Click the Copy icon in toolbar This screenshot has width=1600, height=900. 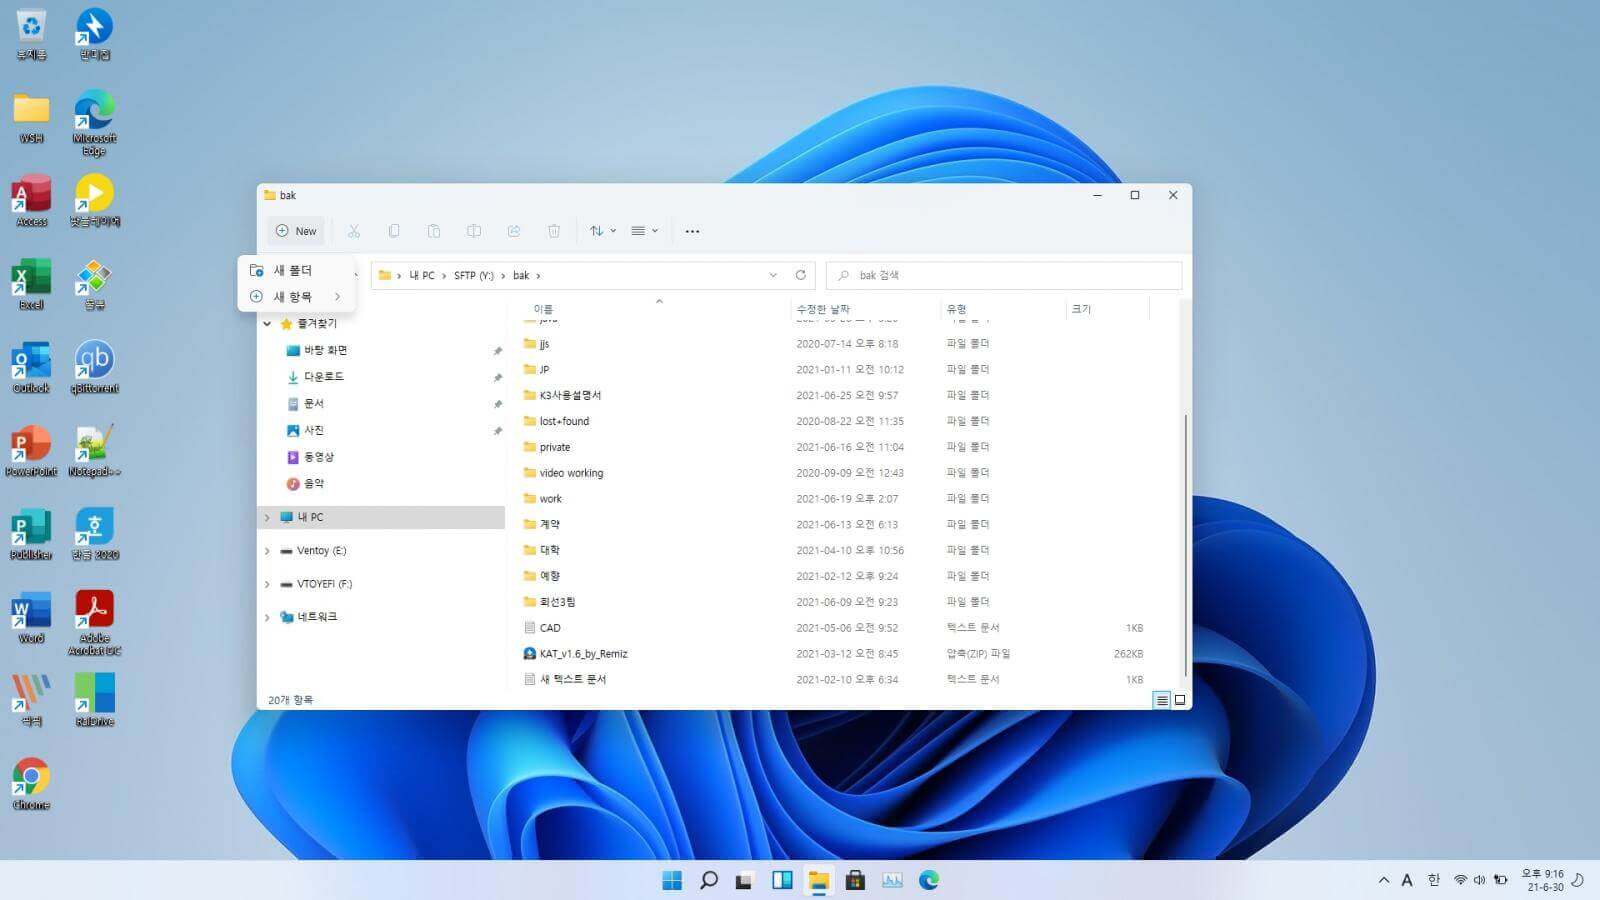point(394,231)
